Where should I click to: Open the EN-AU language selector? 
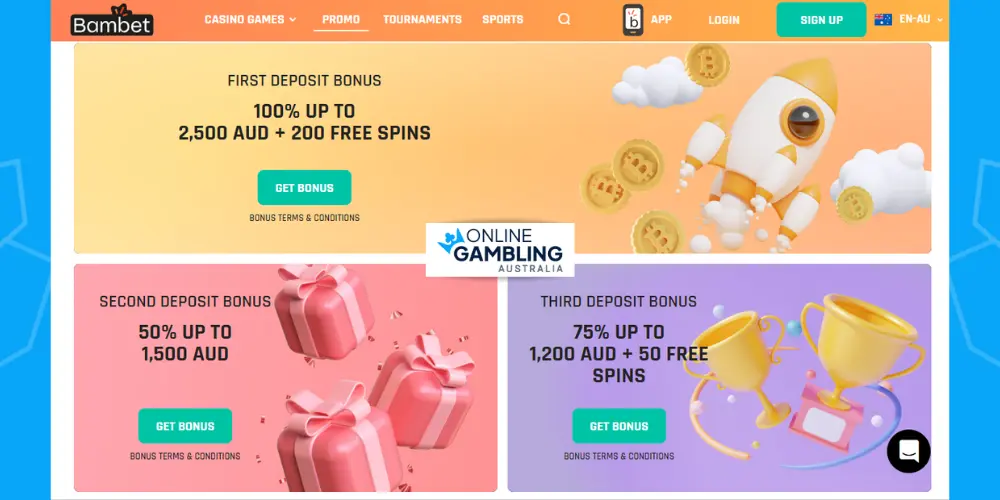pyautogui.click(x=920, y=19)
